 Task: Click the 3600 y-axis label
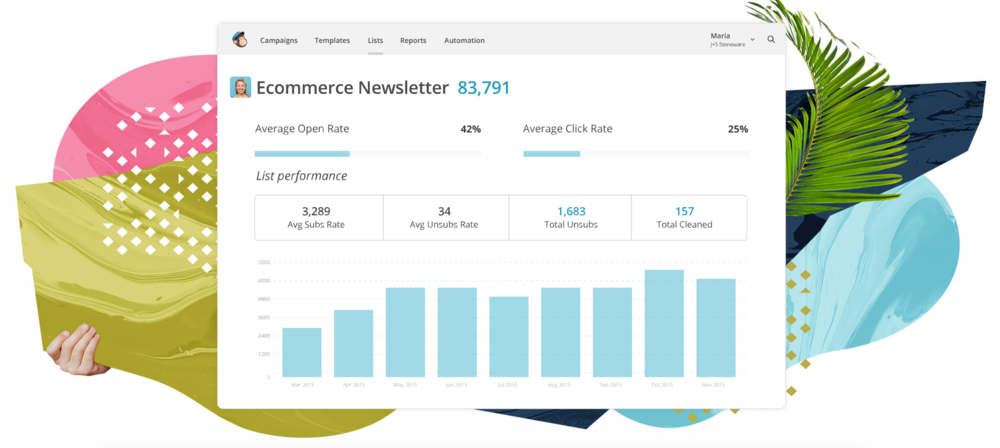(x=264, y=317)
